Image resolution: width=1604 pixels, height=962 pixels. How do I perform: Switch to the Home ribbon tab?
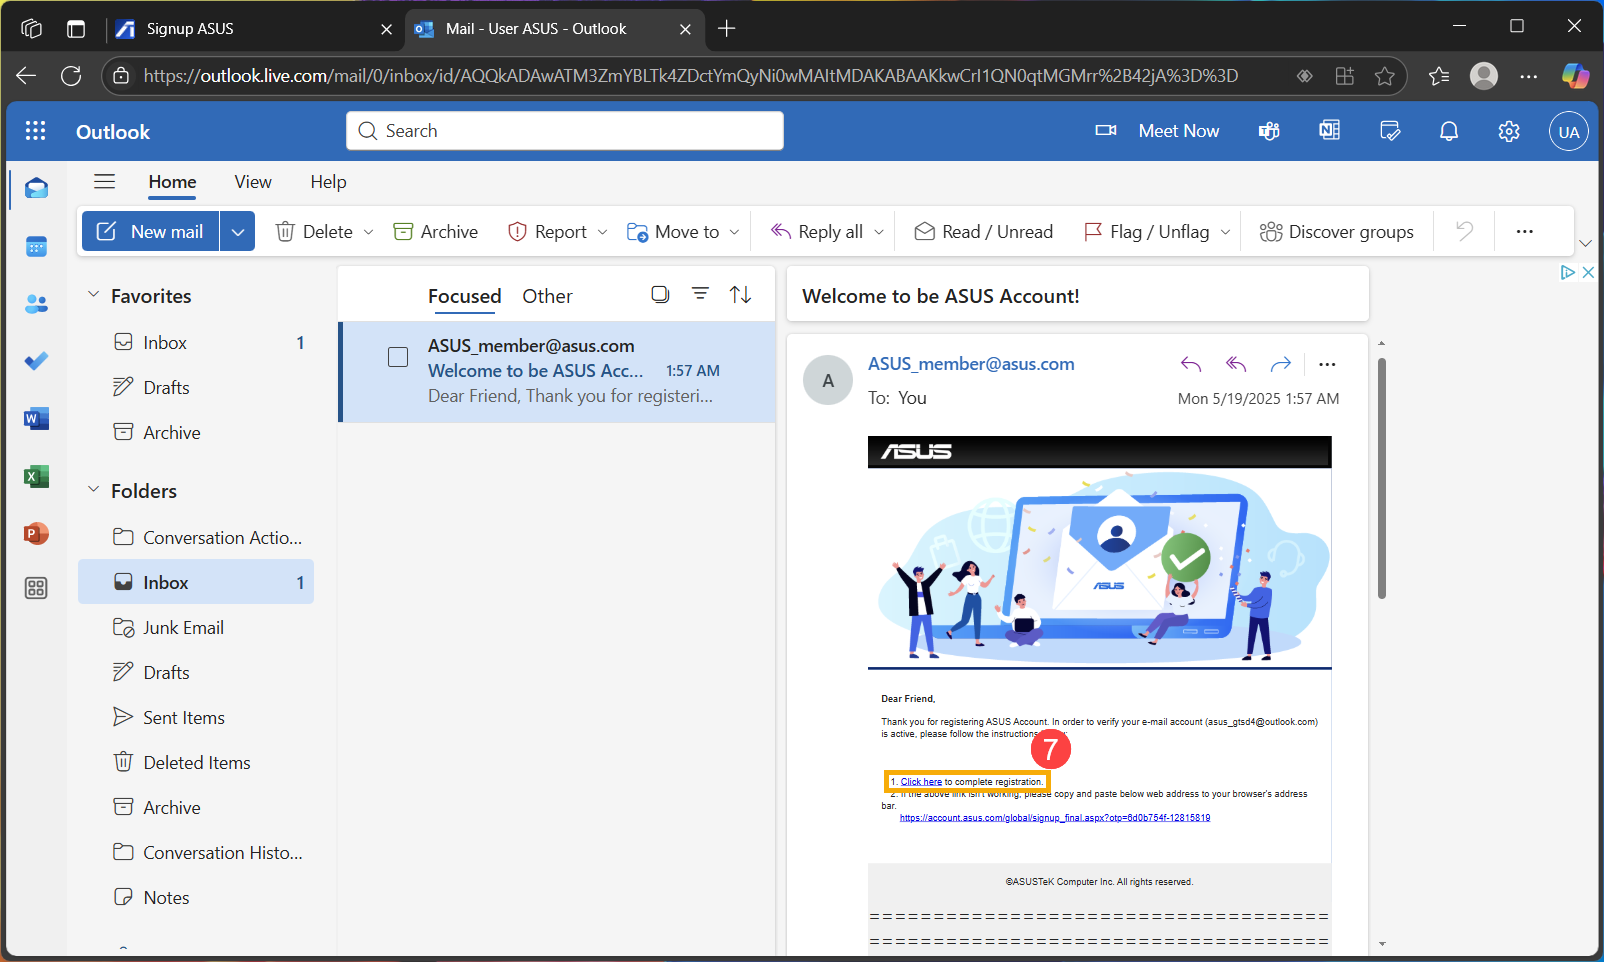tap(172, 181)
